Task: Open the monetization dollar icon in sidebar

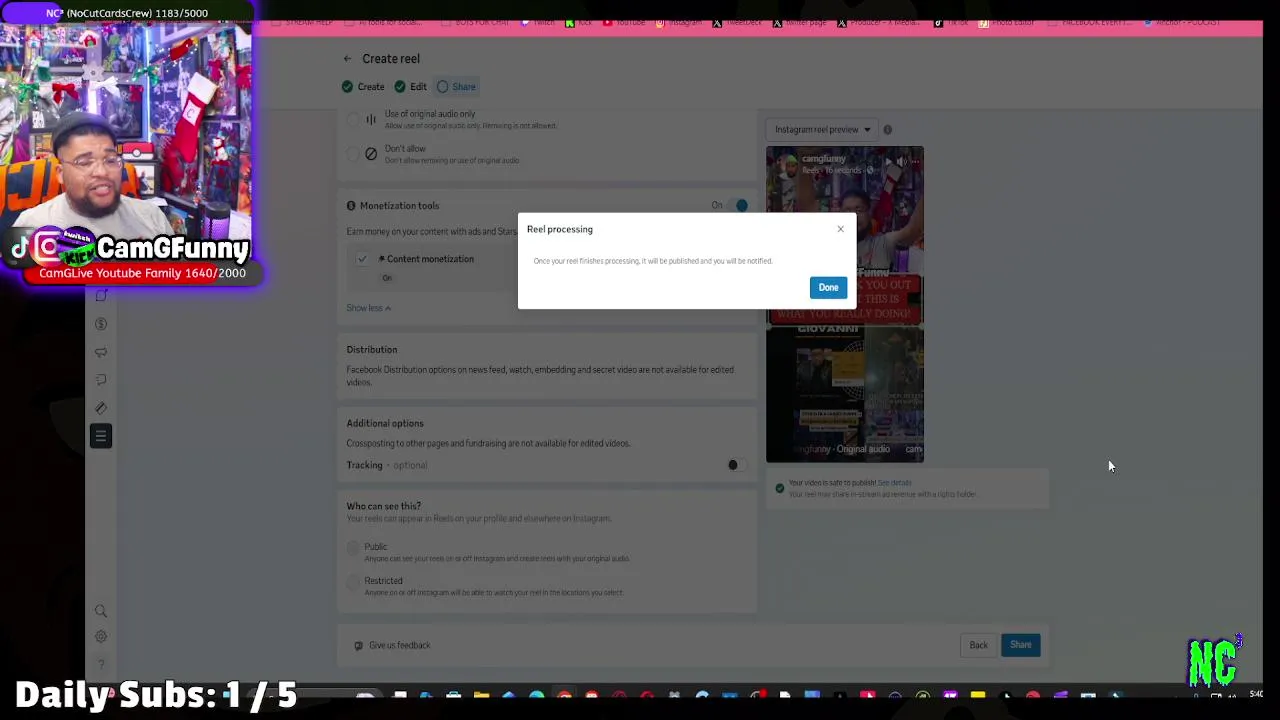Action: pyautogui.click(x=101, y=324)
